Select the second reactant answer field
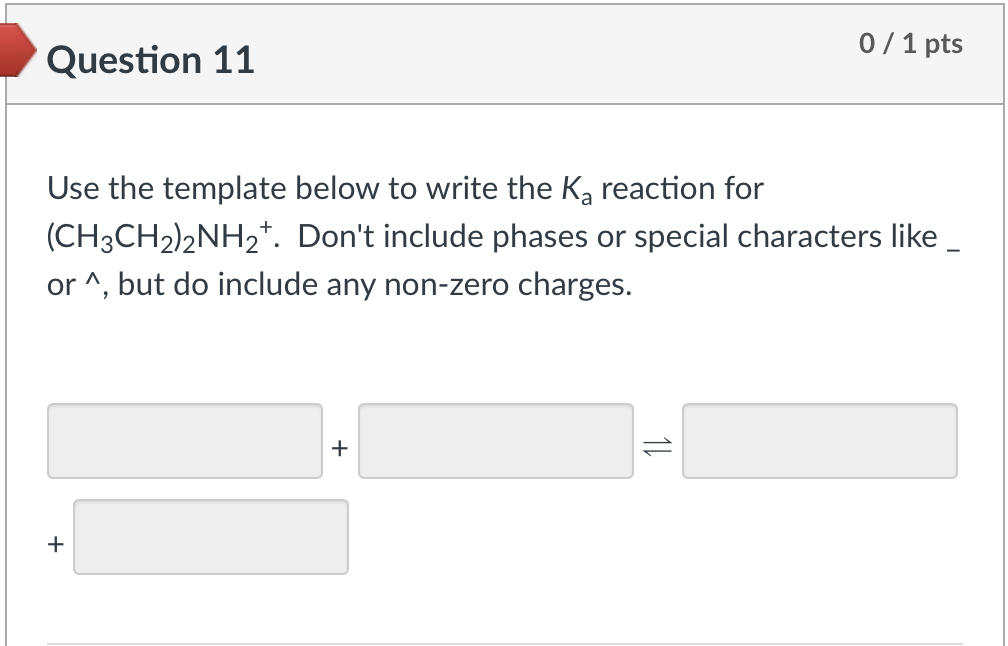Screen dimensions: 1008x646 point(496,441)
